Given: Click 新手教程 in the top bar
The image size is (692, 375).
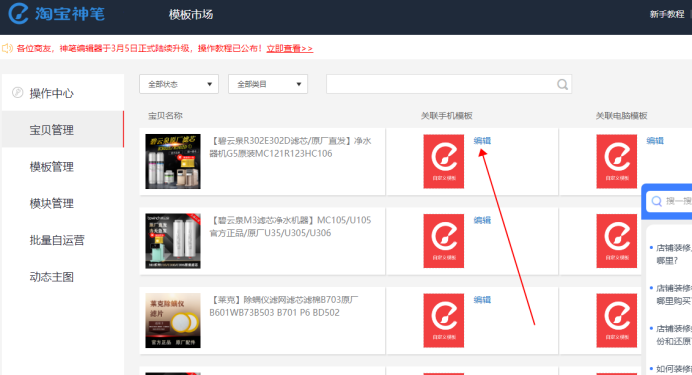Looking at the screenshot, I should pos(667,15).
